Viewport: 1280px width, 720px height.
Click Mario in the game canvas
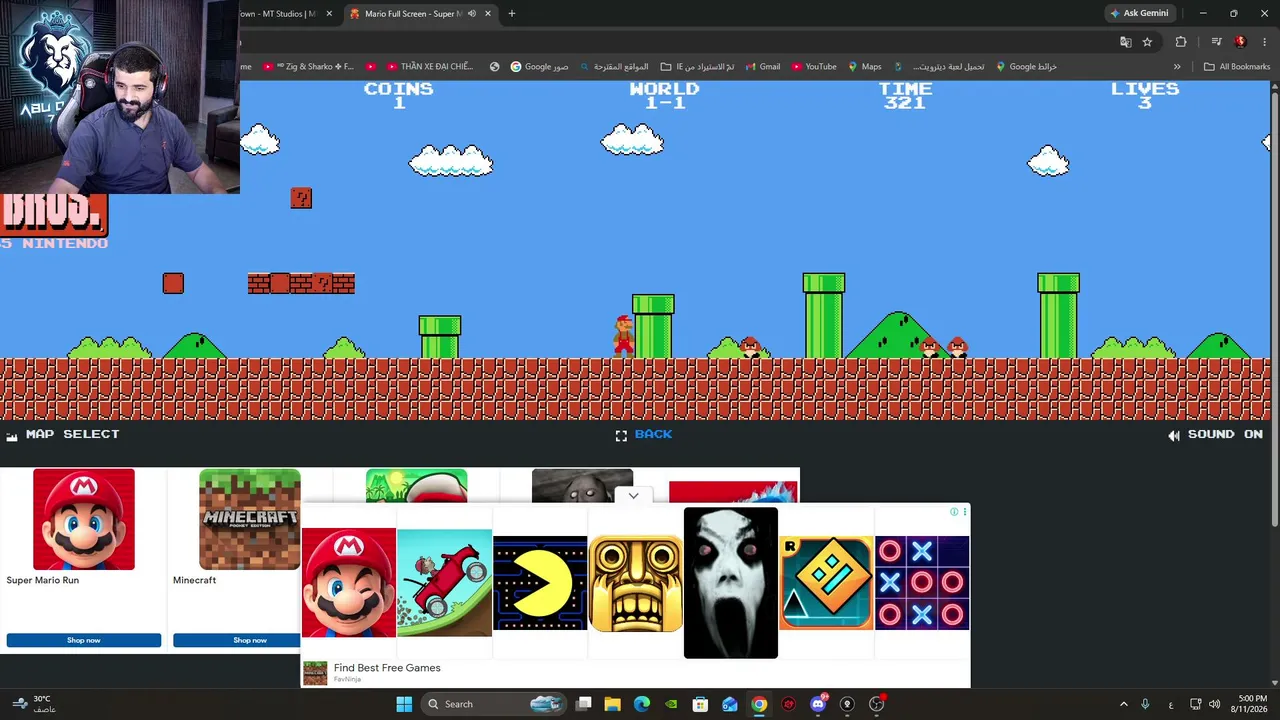point(623,336)
